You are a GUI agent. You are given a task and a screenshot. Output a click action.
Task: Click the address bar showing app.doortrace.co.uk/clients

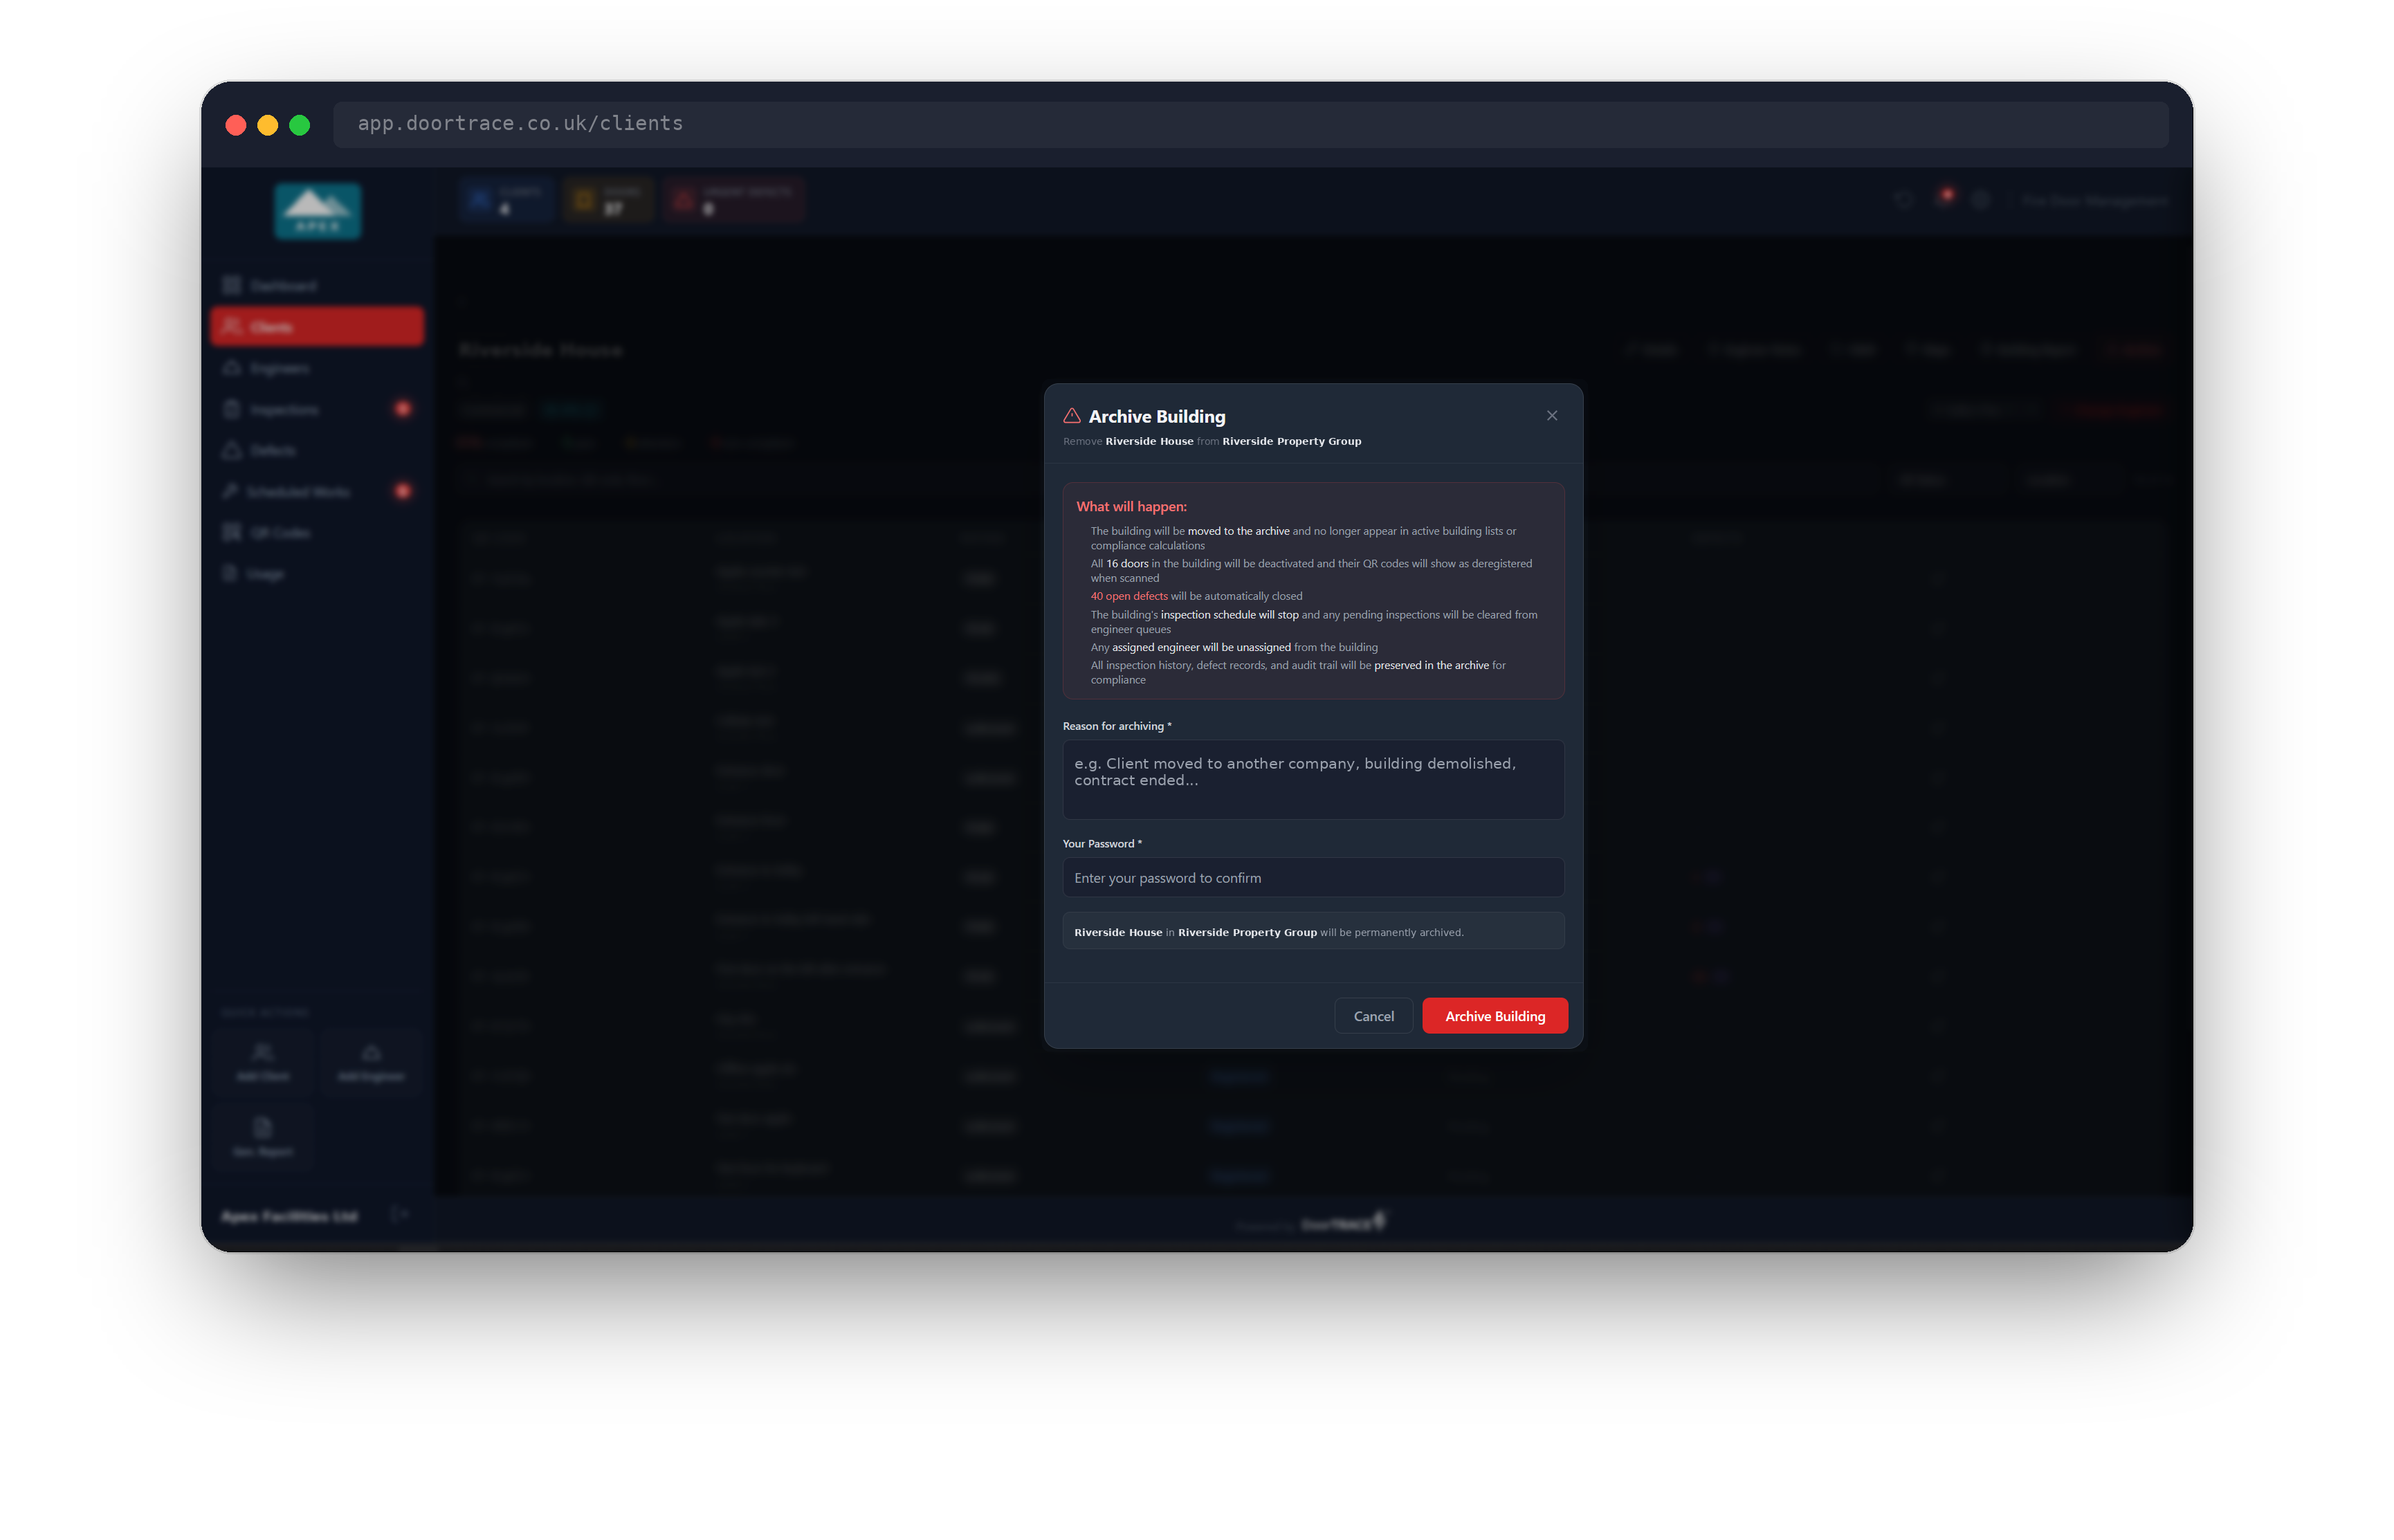pos(1250,124)
